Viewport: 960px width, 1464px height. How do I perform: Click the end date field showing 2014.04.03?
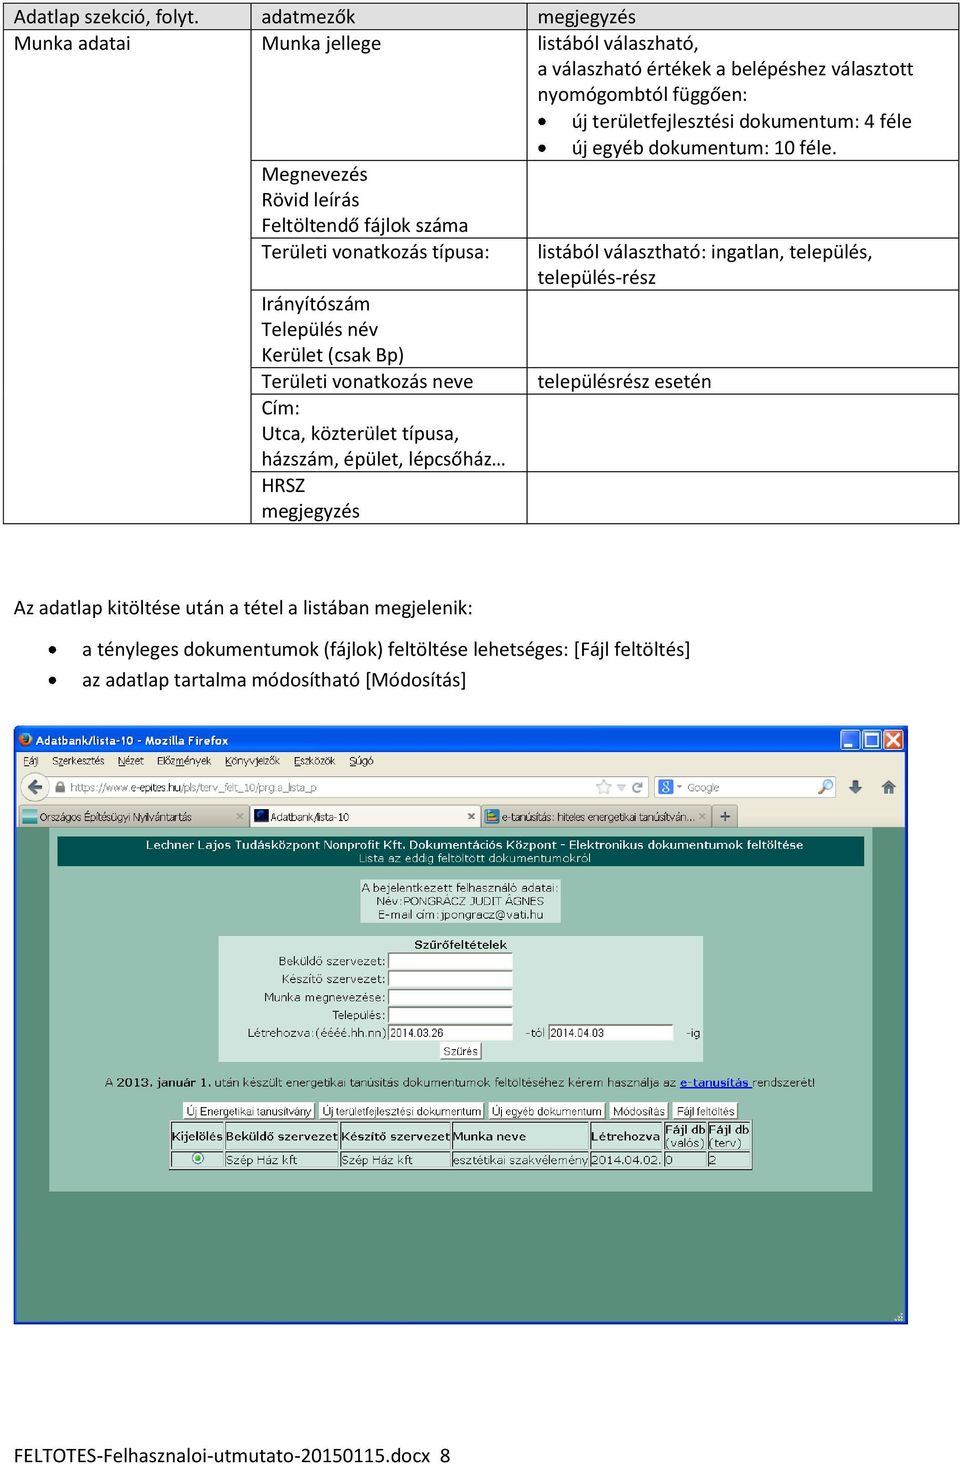click(x=611, y=1033)
